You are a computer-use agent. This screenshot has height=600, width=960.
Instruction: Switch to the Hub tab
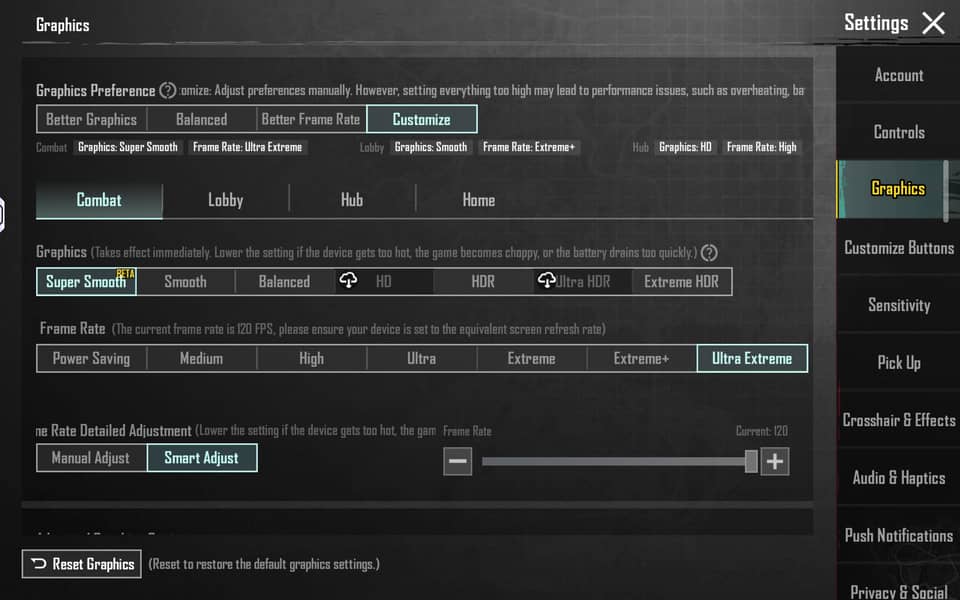pos(351,200)
